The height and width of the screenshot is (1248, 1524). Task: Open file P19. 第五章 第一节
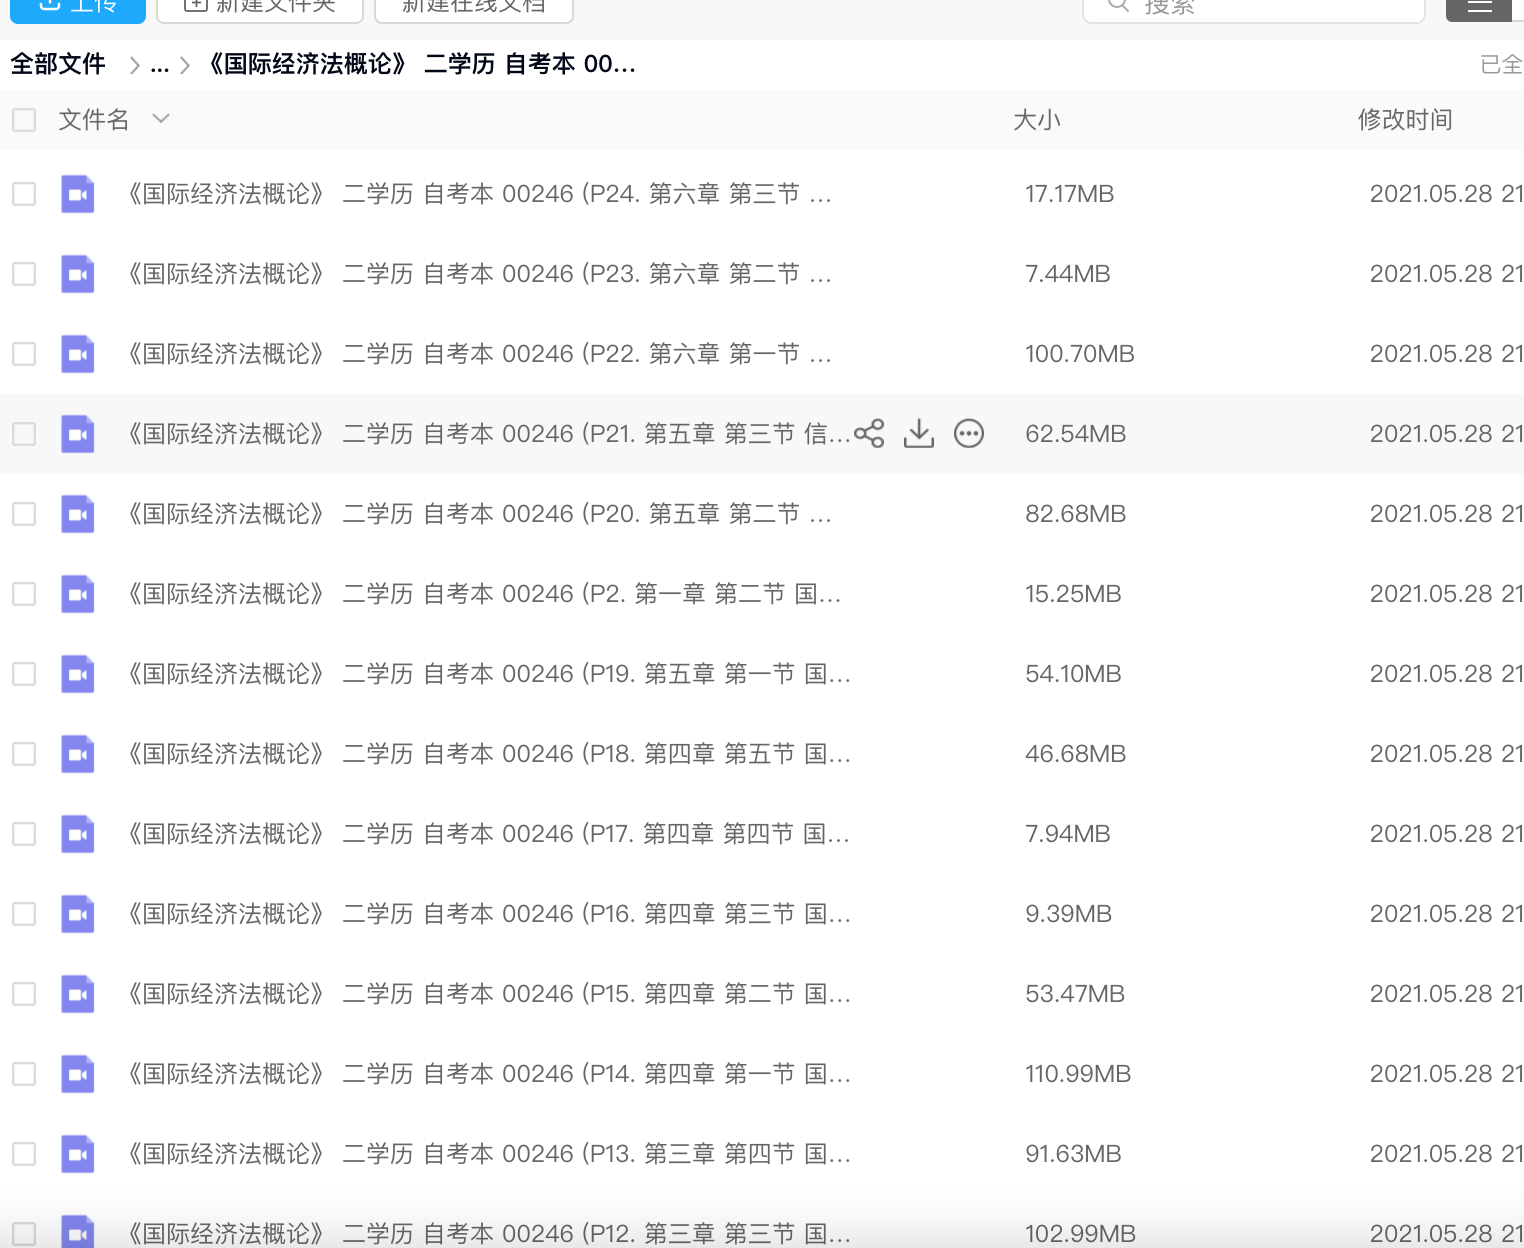click(486, 674)
